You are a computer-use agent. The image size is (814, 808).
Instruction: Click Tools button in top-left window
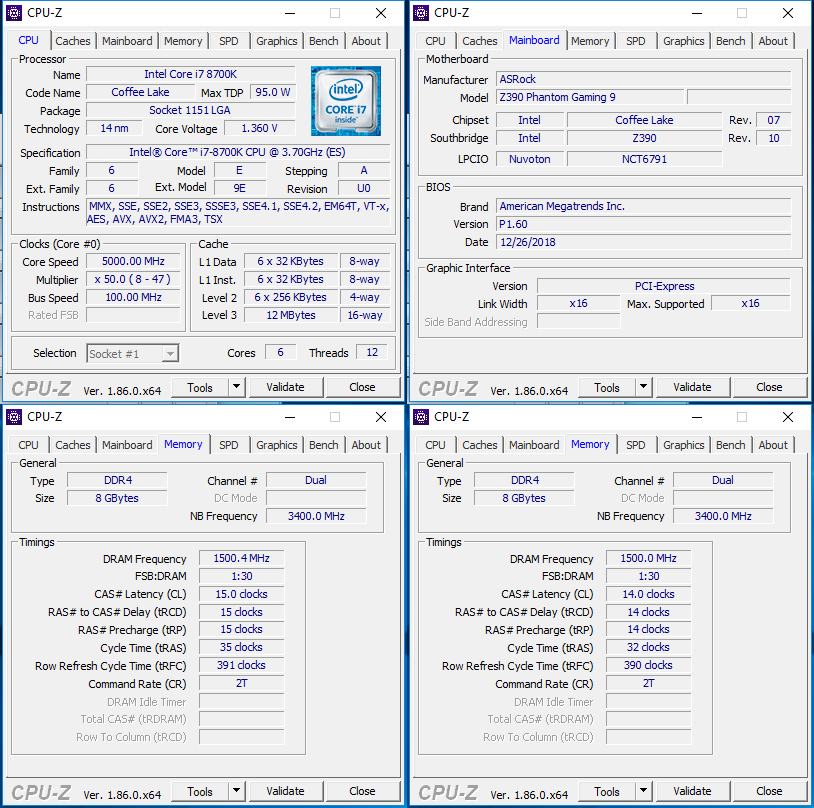[x=200, y=387]
